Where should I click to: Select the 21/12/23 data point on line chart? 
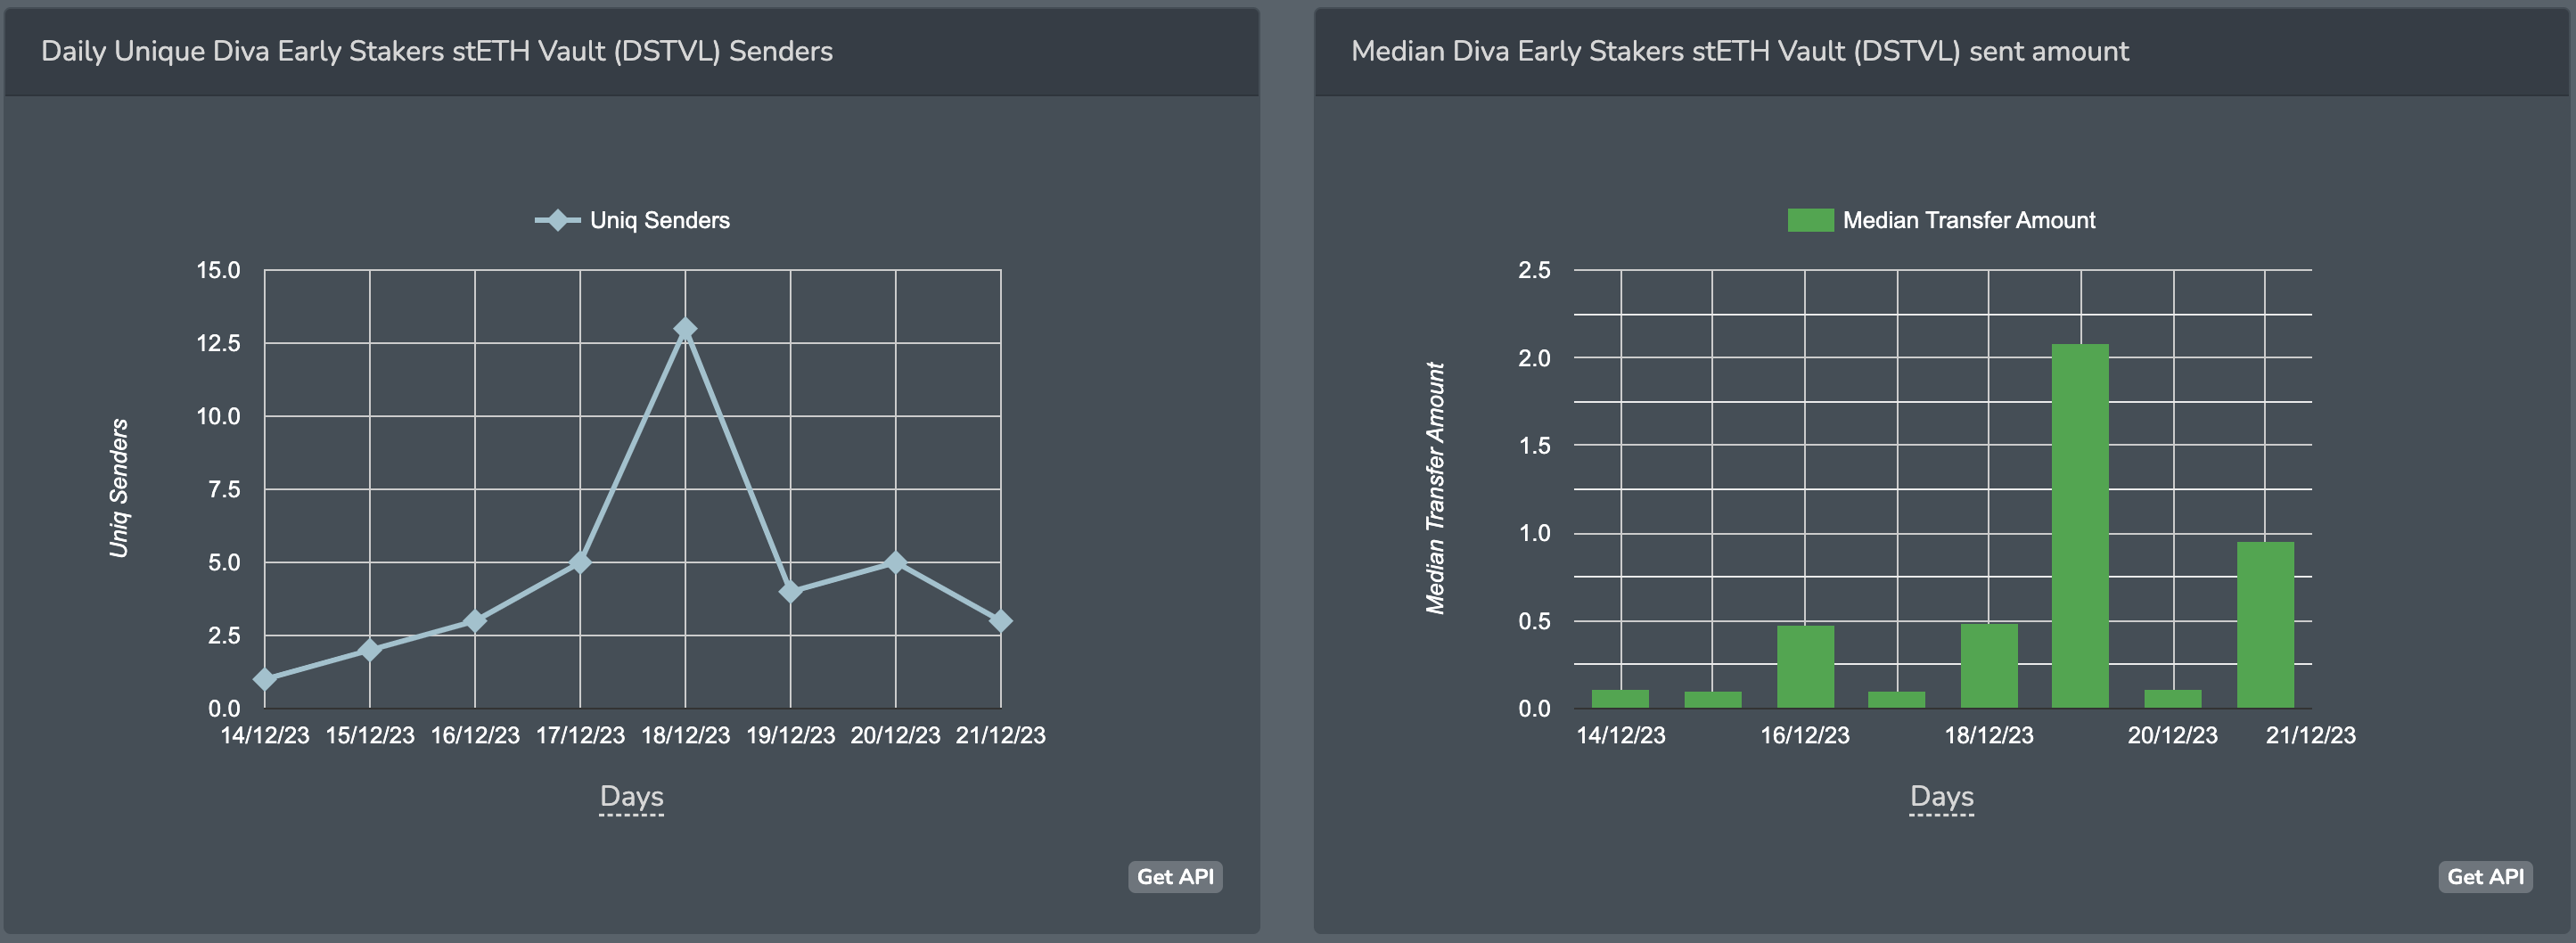(1000, 621)
